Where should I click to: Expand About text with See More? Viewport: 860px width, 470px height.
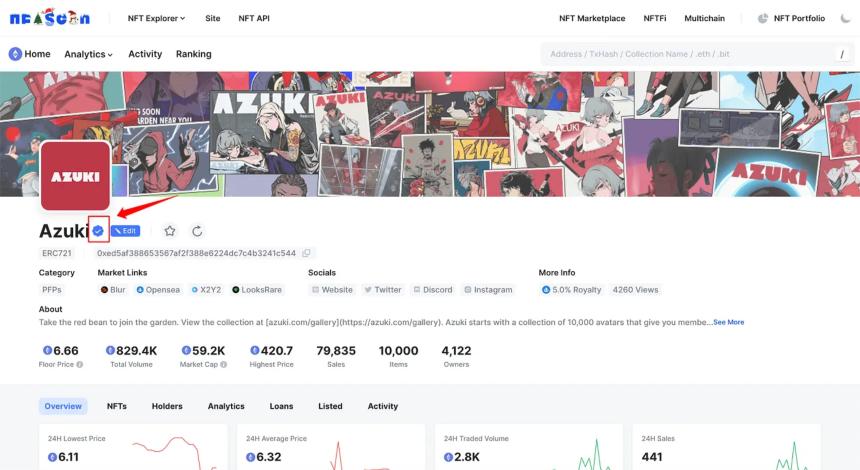728,322
